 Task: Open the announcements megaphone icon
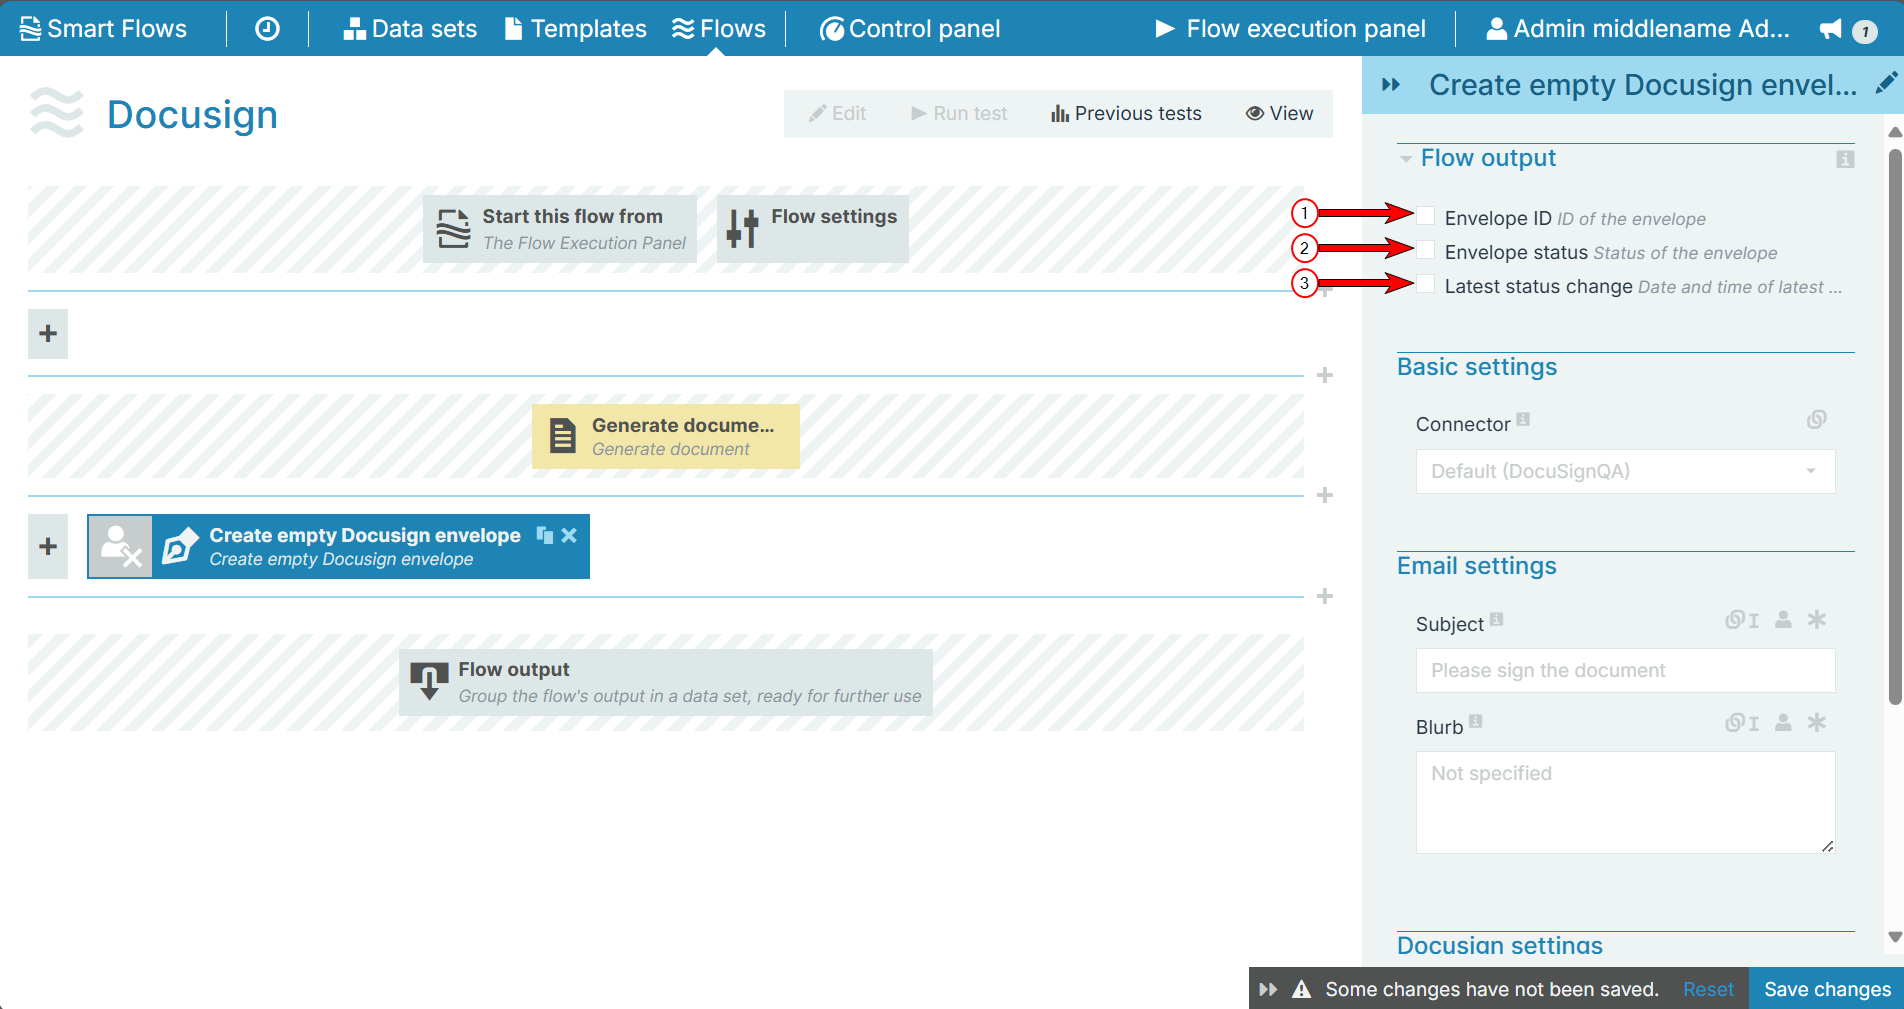[1830, 29]
